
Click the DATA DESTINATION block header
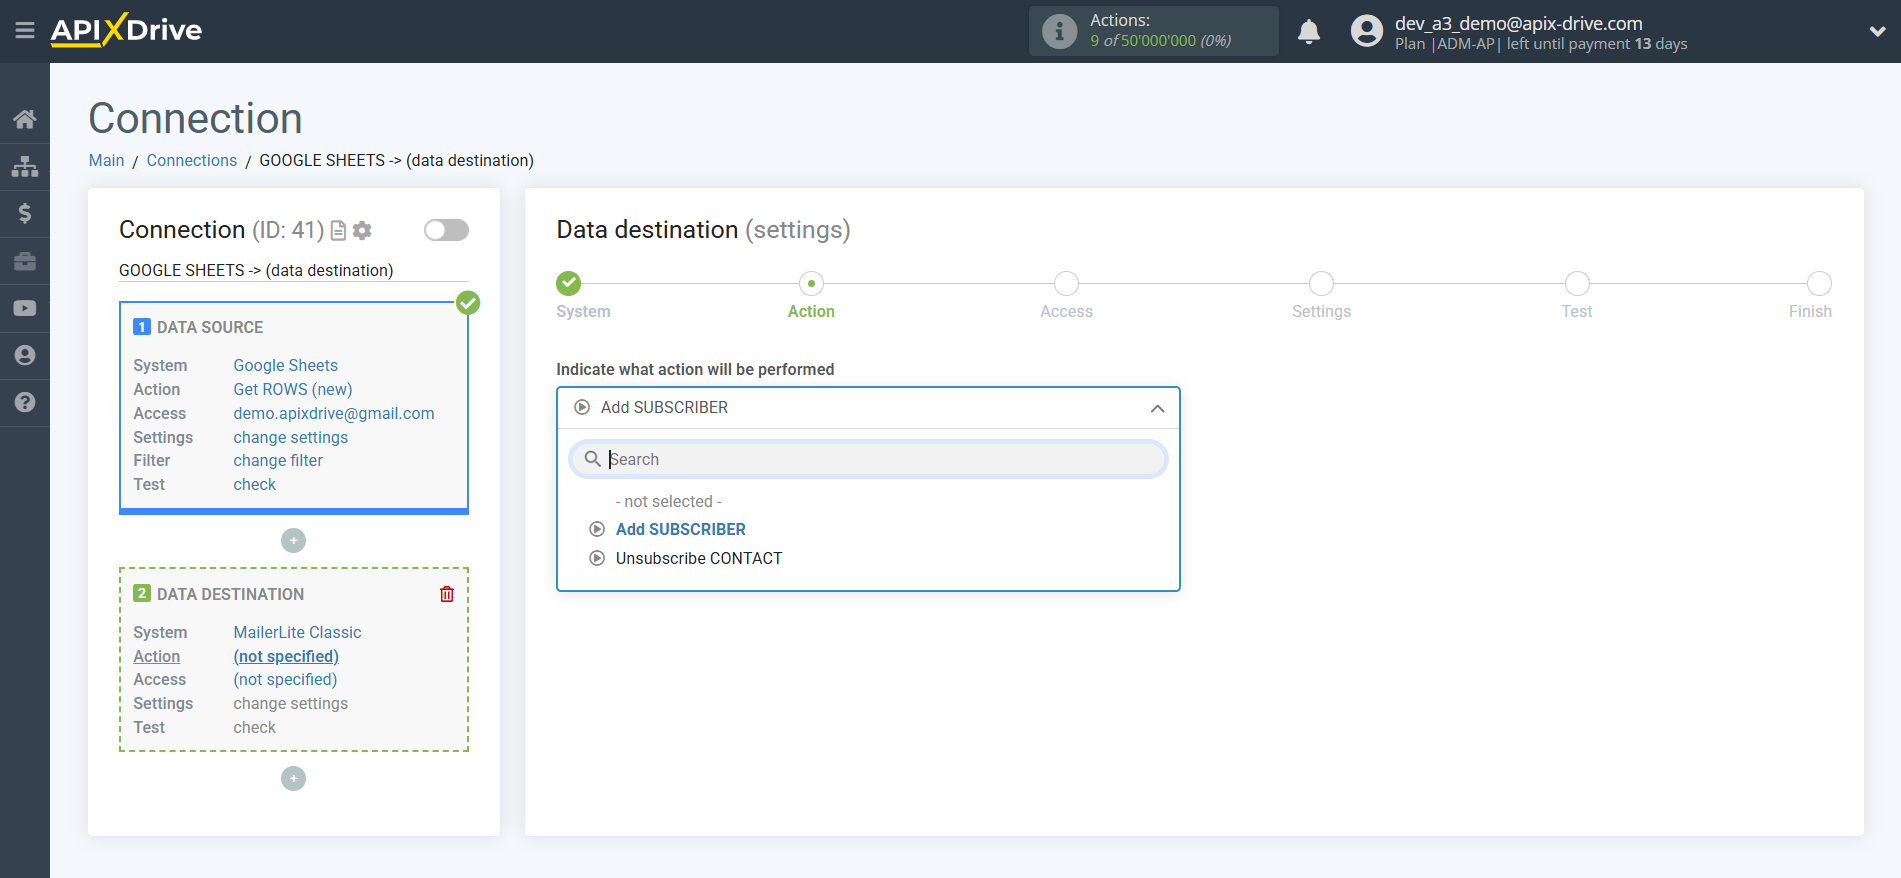[x=230, y=594]
